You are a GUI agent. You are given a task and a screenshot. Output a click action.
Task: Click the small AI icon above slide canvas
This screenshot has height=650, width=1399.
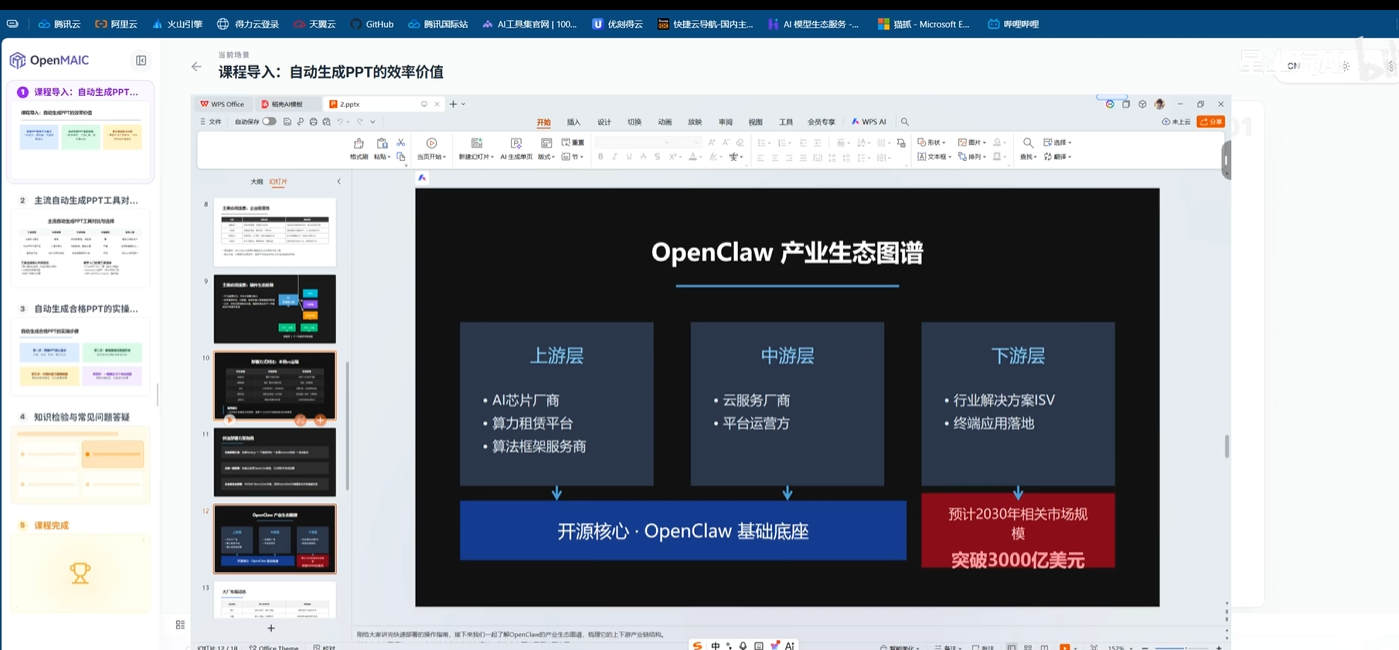(x=422, y=178)
